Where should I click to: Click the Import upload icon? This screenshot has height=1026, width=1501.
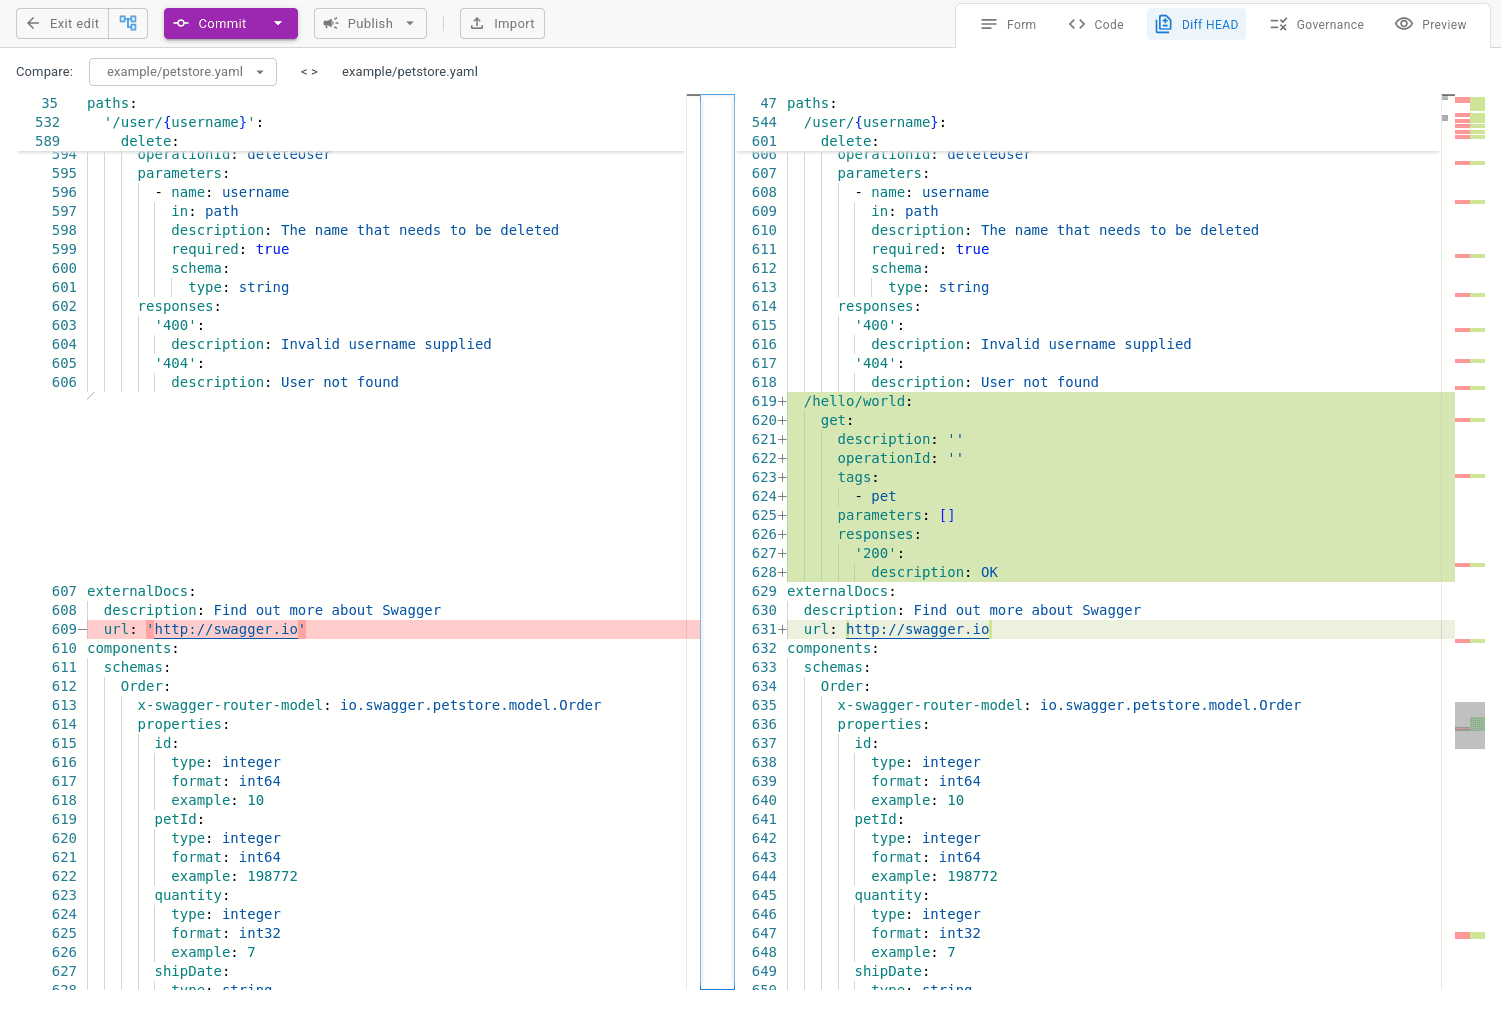point(477,23)
